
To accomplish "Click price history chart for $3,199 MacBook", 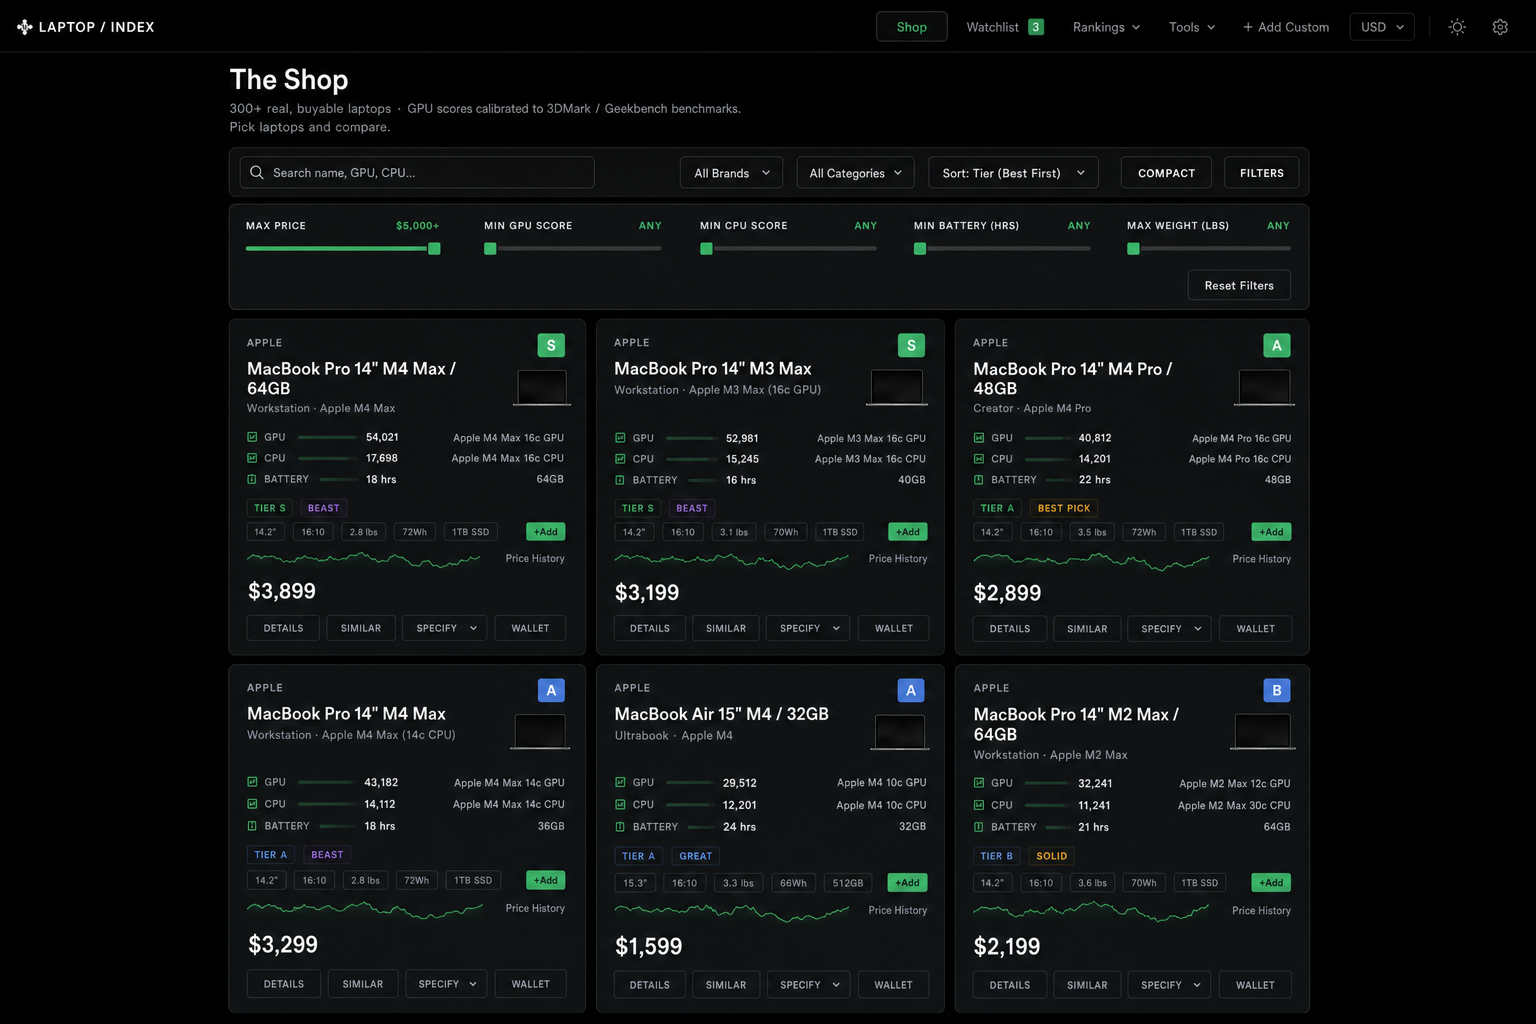I will (731, 560).
